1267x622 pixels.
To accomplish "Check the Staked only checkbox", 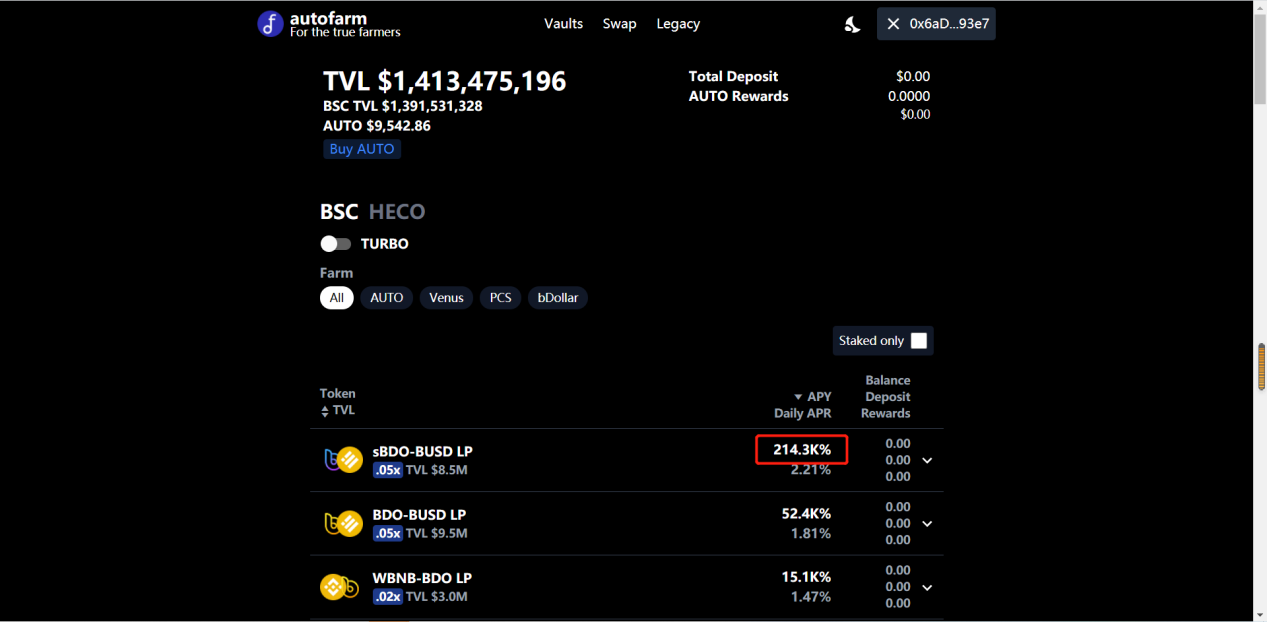I will click(x=919, y=341).
